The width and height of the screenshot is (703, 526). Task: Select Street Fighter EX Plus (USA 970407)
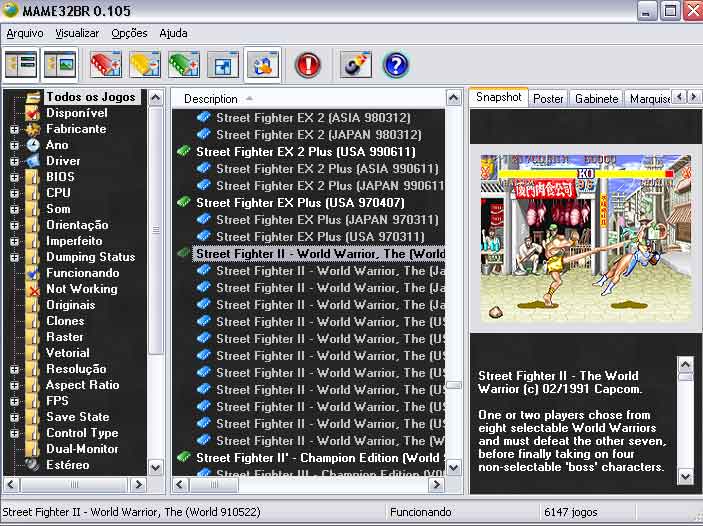300,203
